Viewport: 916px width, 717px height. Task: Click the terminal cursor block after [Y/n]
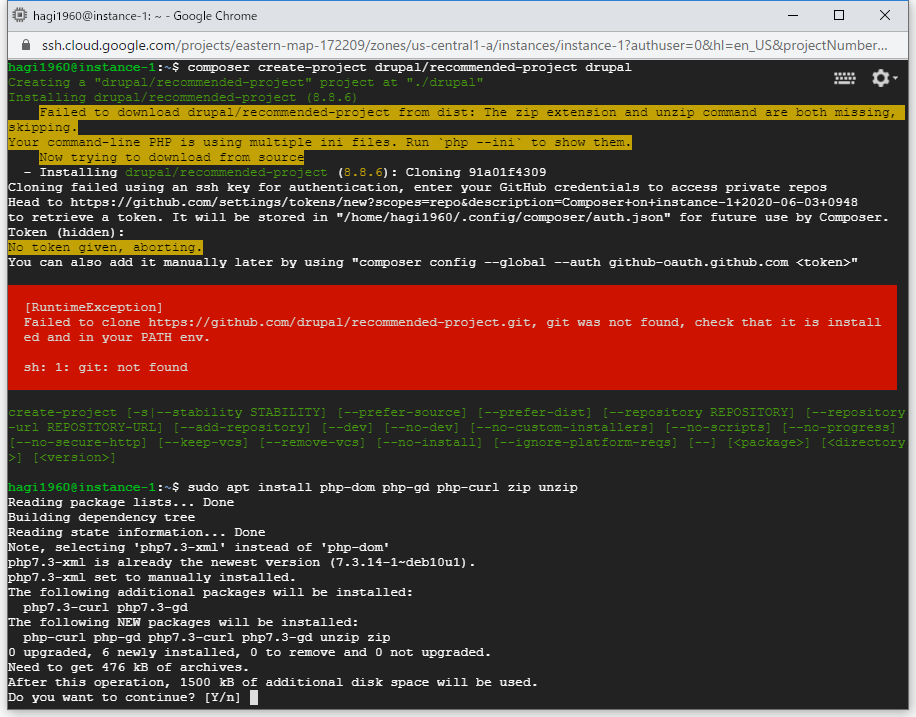pyautogui.click(x=254, y=698)
